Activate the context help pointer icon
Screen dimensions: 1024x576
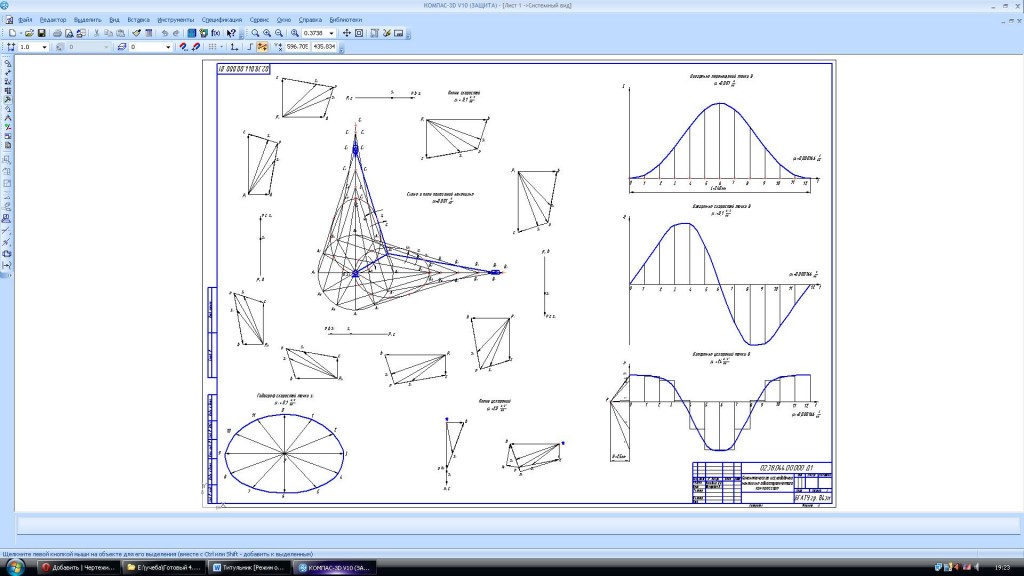(231, 33)
